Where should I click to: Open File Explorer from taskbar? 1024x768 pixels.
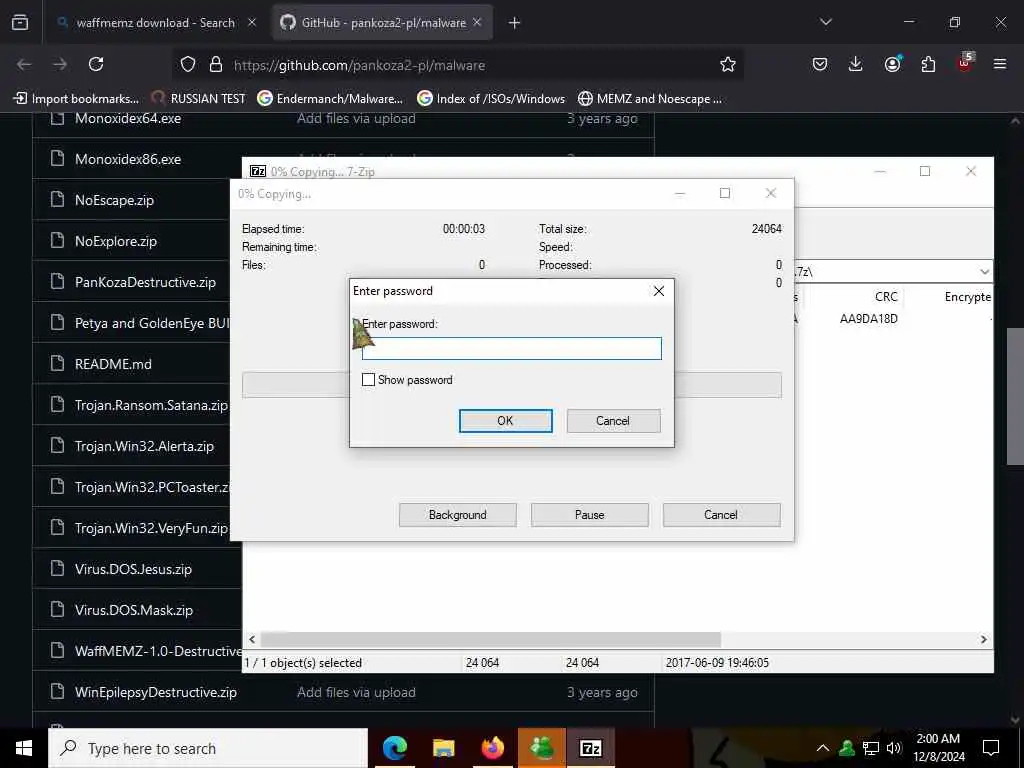[x=443, y=748]
